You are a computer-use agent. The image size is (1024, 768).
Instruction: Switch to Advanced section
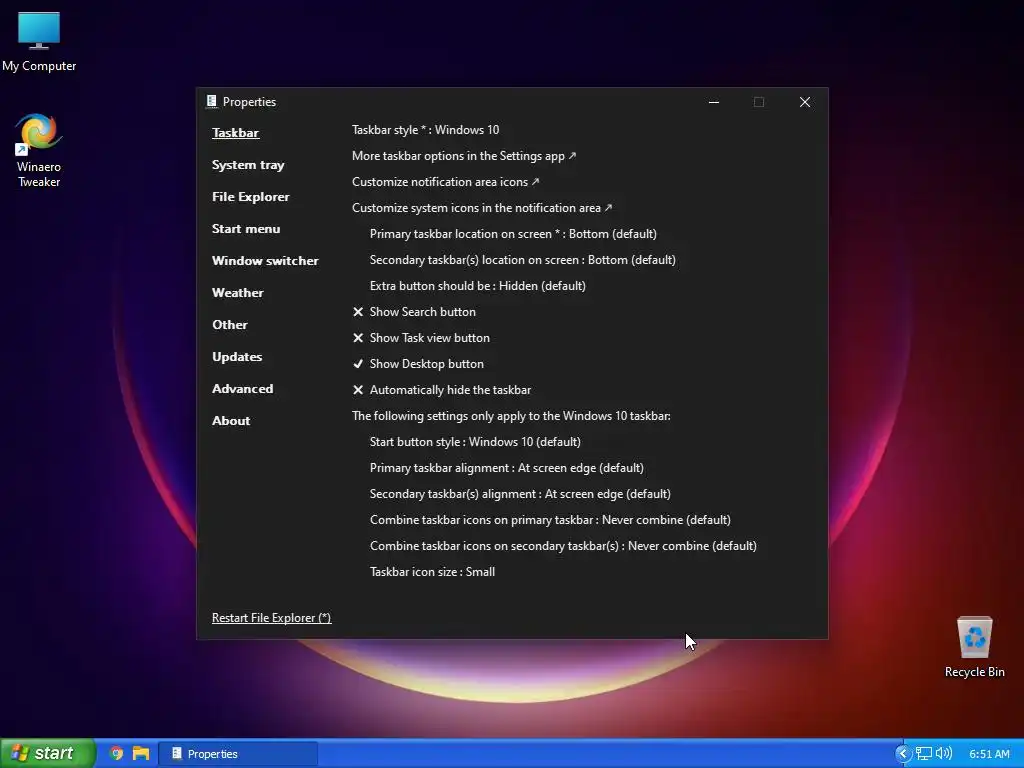coord(242,389)
